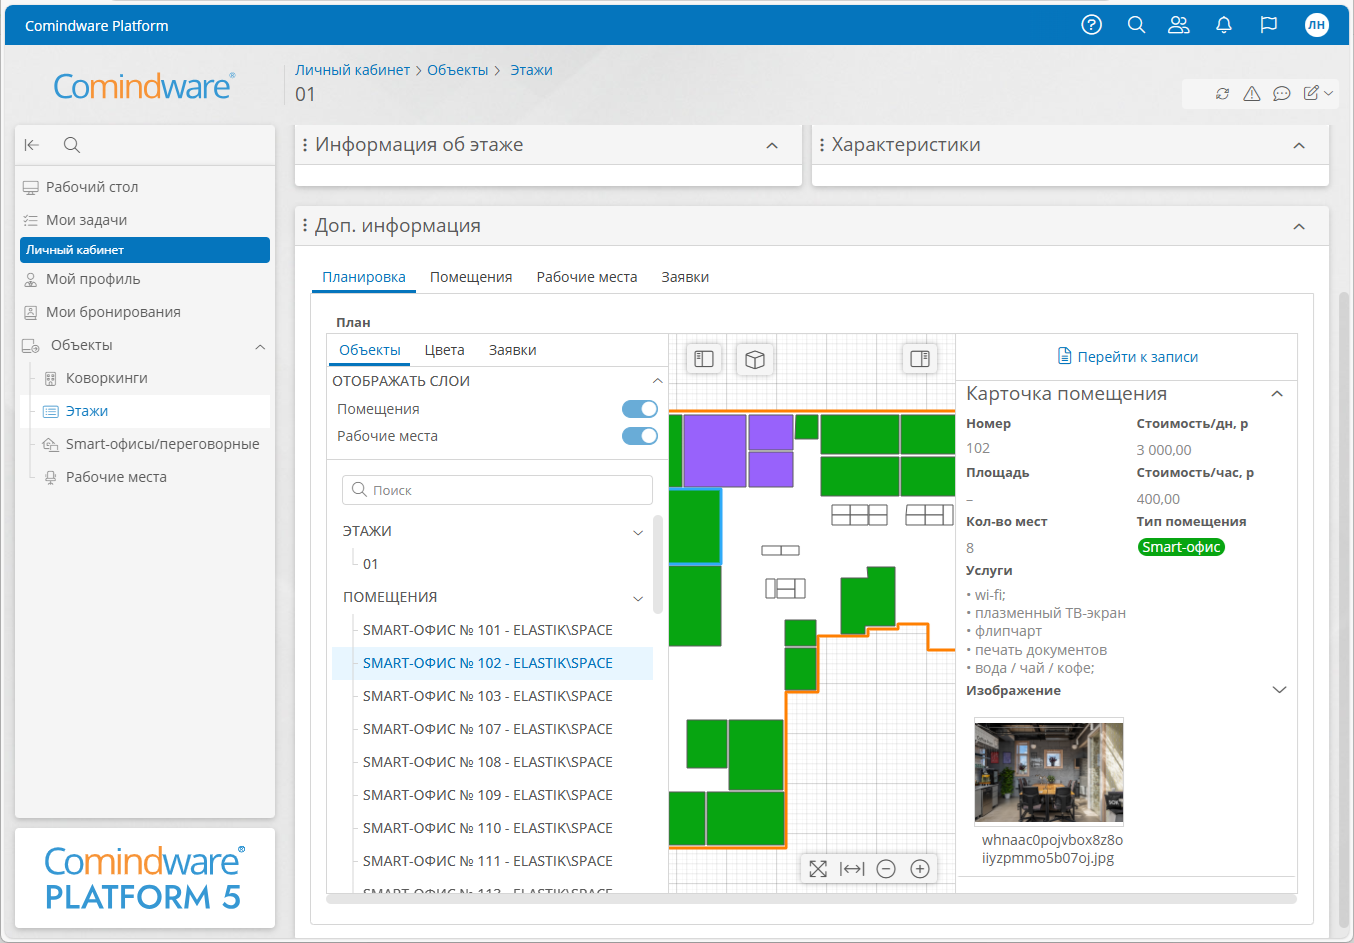Screen dimensions: 1354x943
Task: Click the document icon beside Перейти к записи
Action: pos(1065,356)
